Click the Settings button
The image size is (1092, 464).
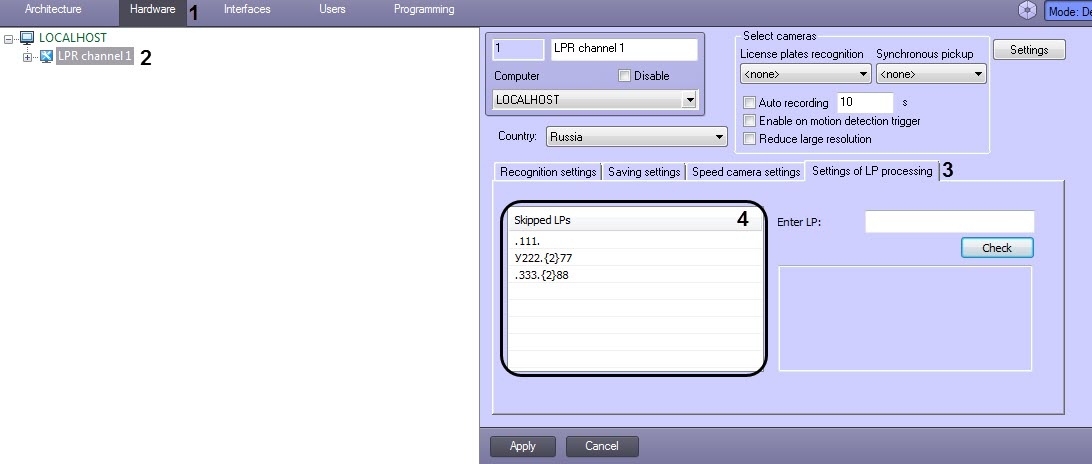(1029, 50)
